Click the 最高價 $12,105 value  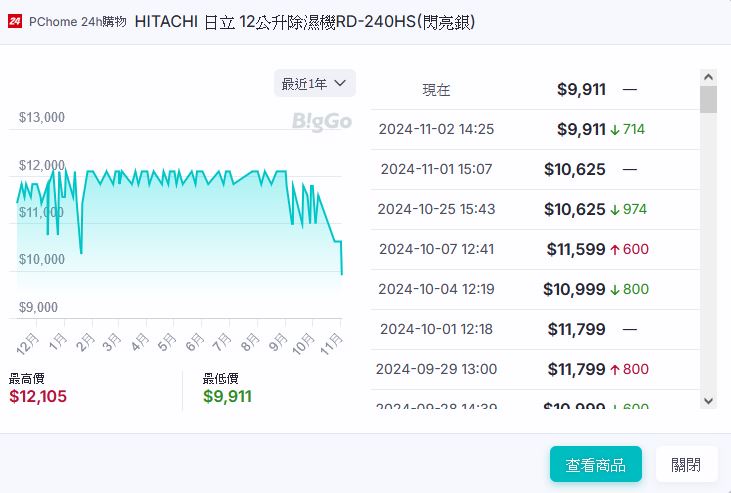[x=38, y=396]
